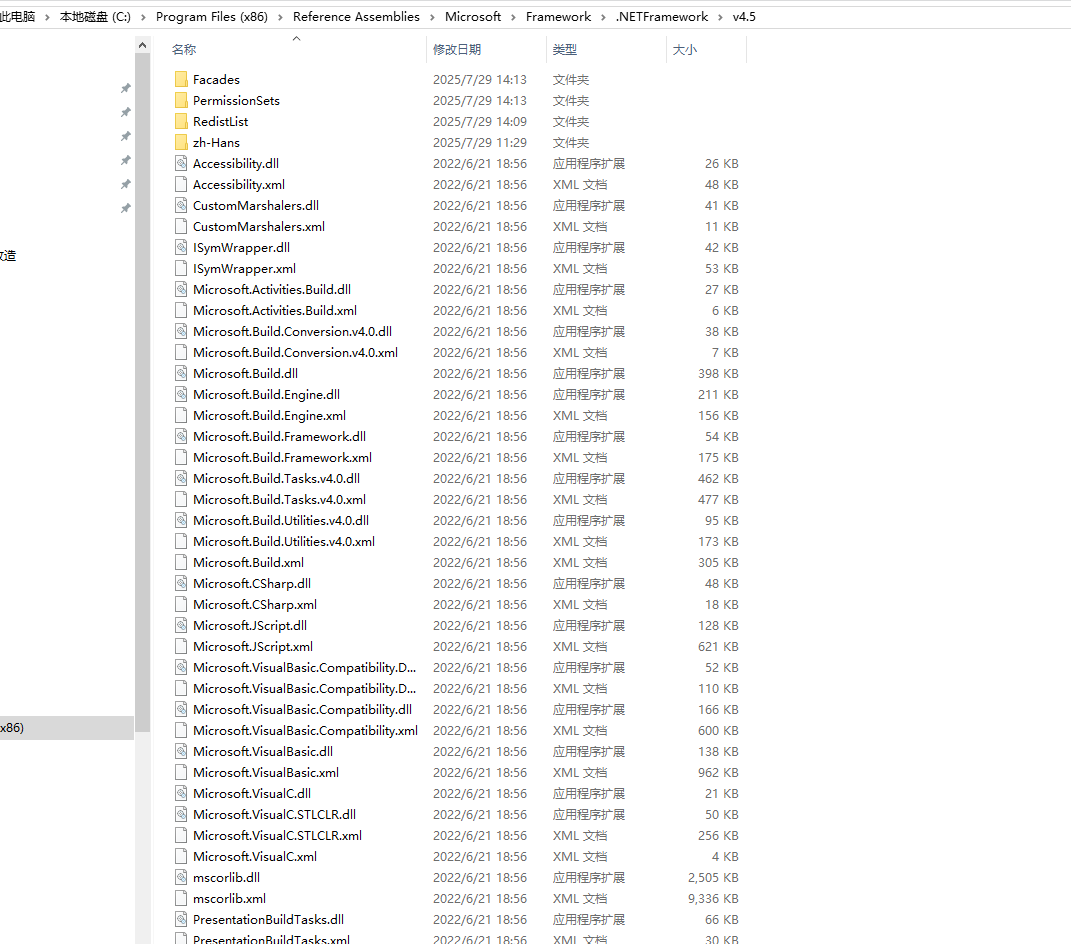Open the breadcrumb chevron after Framework

coord(601,16)
